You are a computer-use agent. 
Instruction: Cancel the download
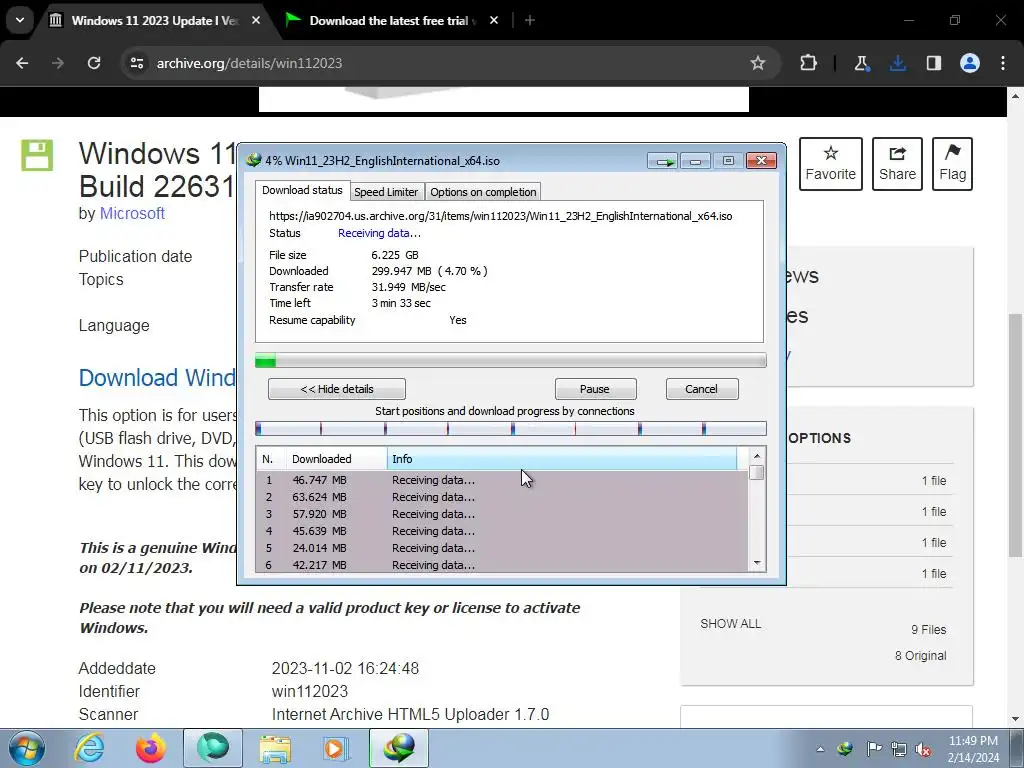(702, 389)
